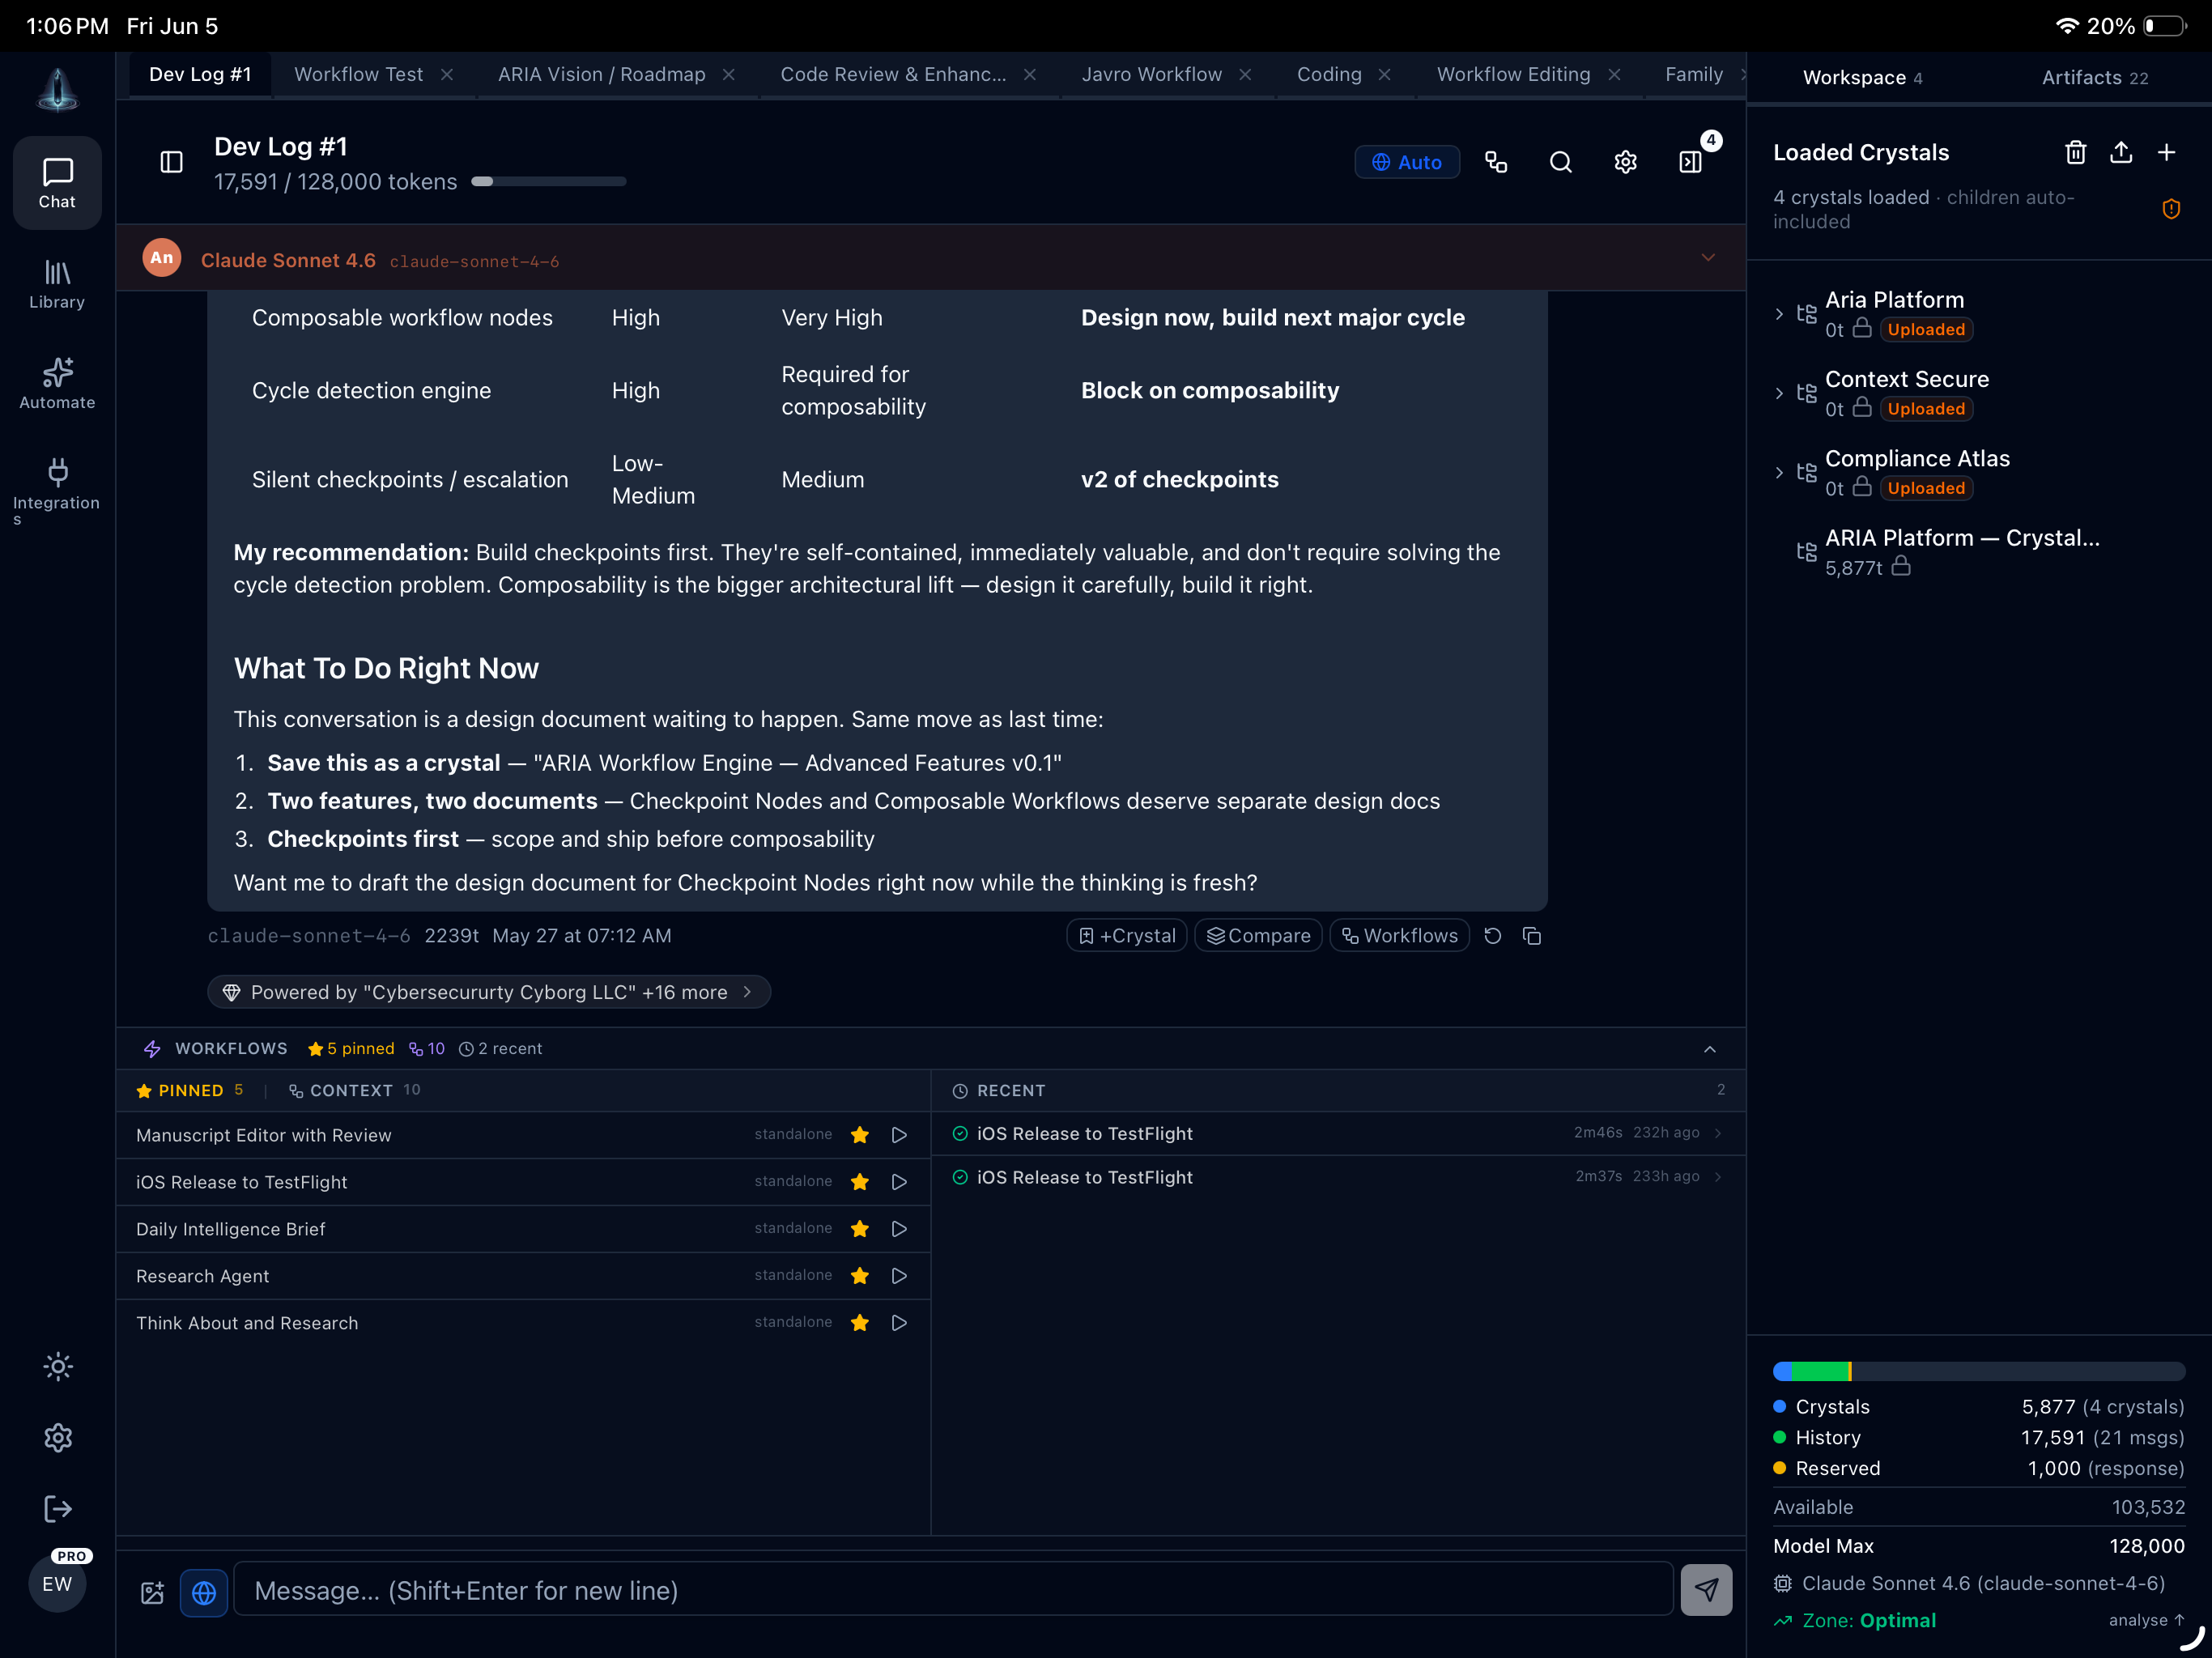Add a new crystal with plus icon
The width and height of the screenshot is (2212, 1658).
pos(2166,152)
